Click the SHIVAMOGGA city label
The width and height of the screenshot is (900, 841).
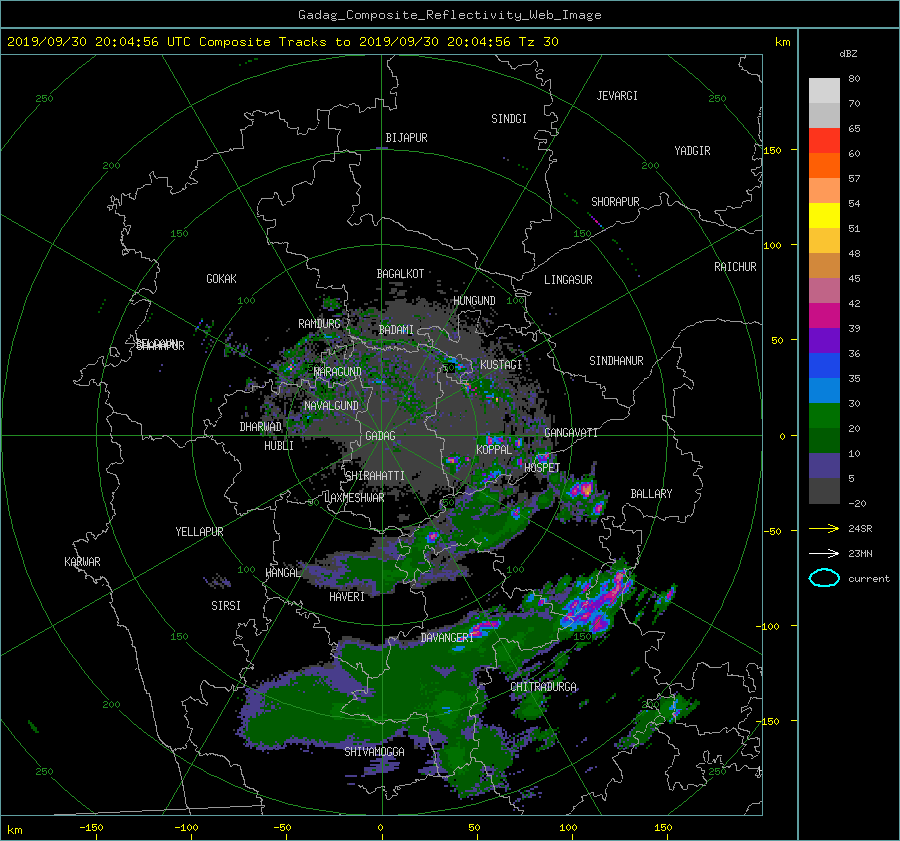pyautogui.click(x=374, y=752)
